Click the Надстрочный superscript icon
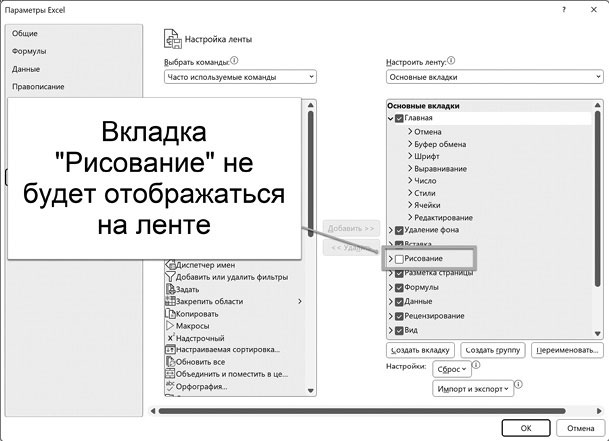This screenshot has width=609, height=441. pyautogui.click(x=170, y=339)
